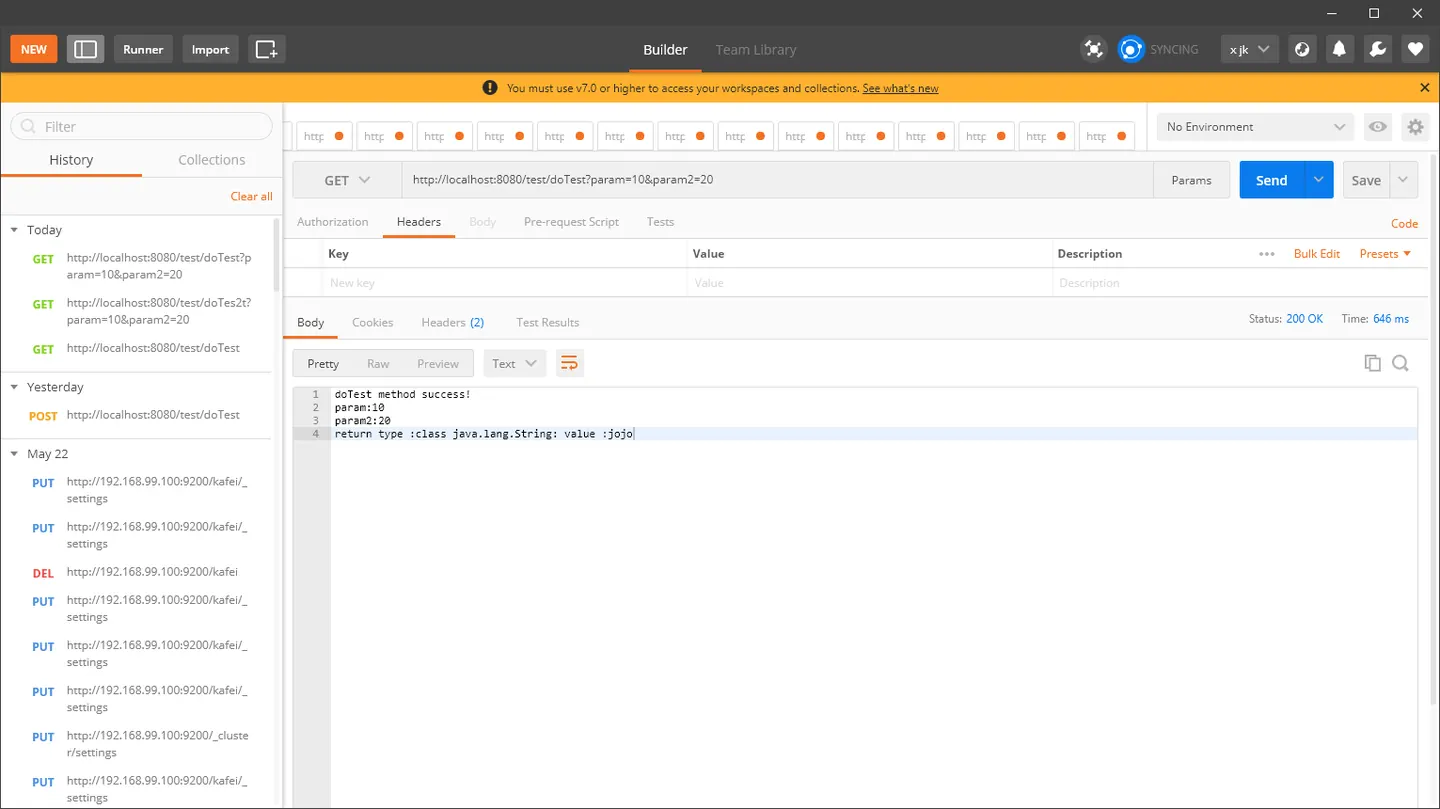Switch to the Collections tab
The image size is (1440, 809).
pos(211,160)
